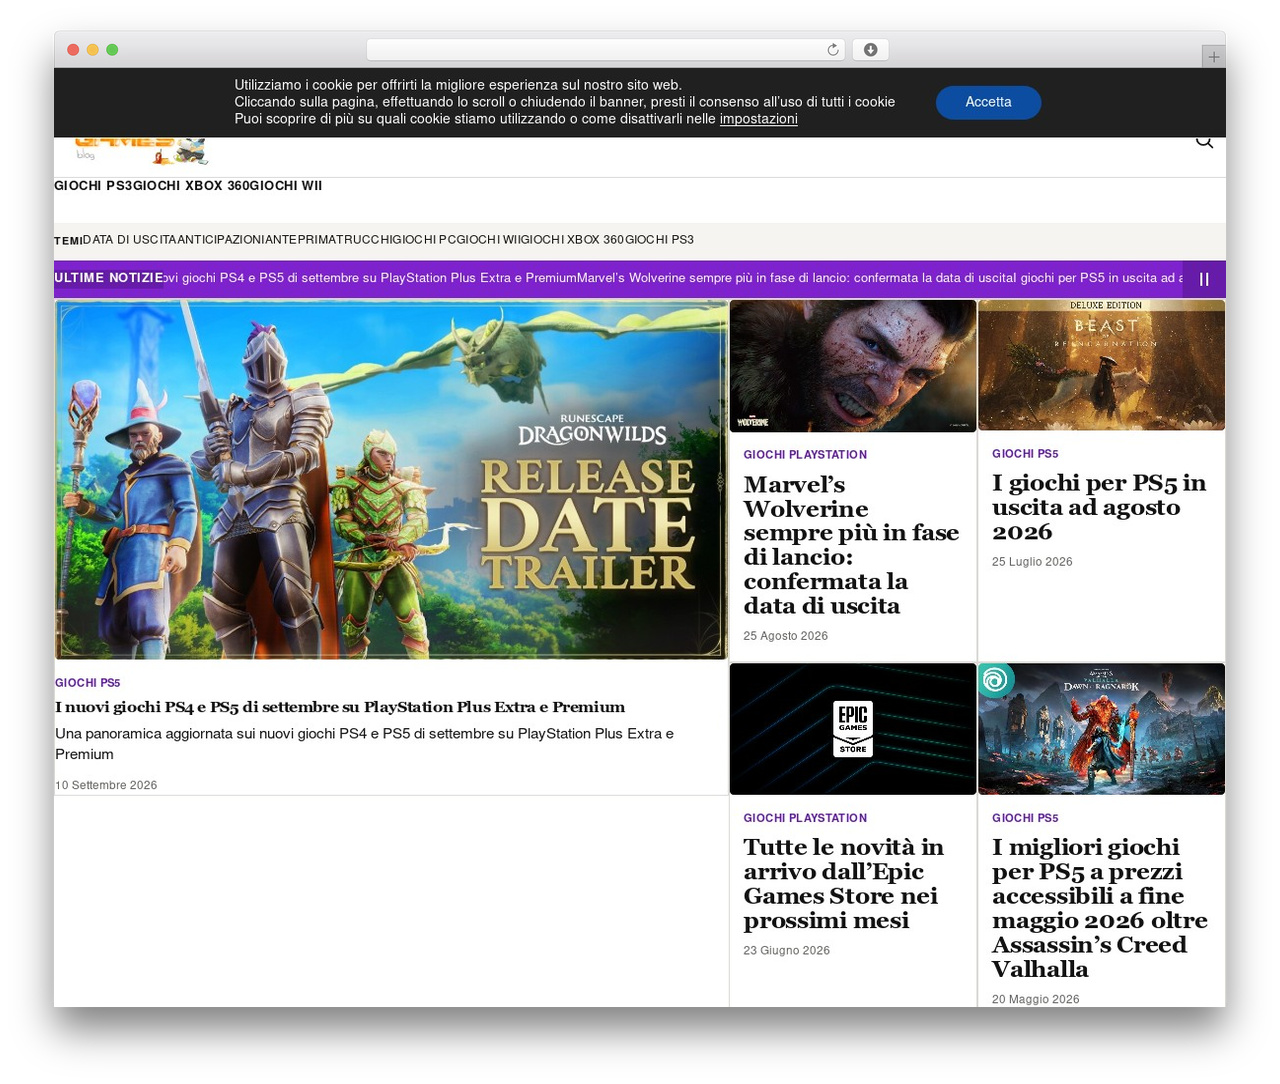
Task: Go to Giochi PS3 in main navigation
Action: click(x=93, y=186)
